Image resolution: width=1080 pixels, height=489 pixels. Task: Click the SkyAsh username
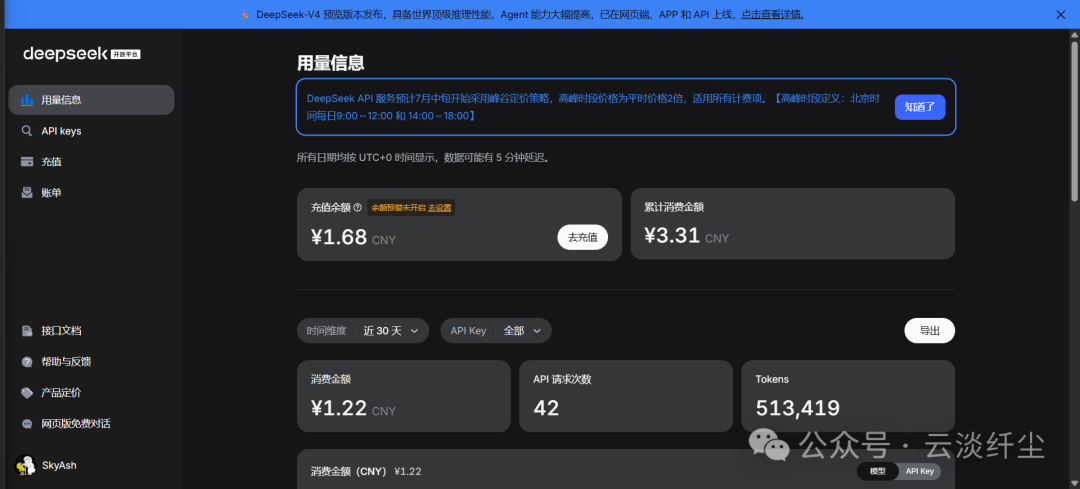point(59,466)
